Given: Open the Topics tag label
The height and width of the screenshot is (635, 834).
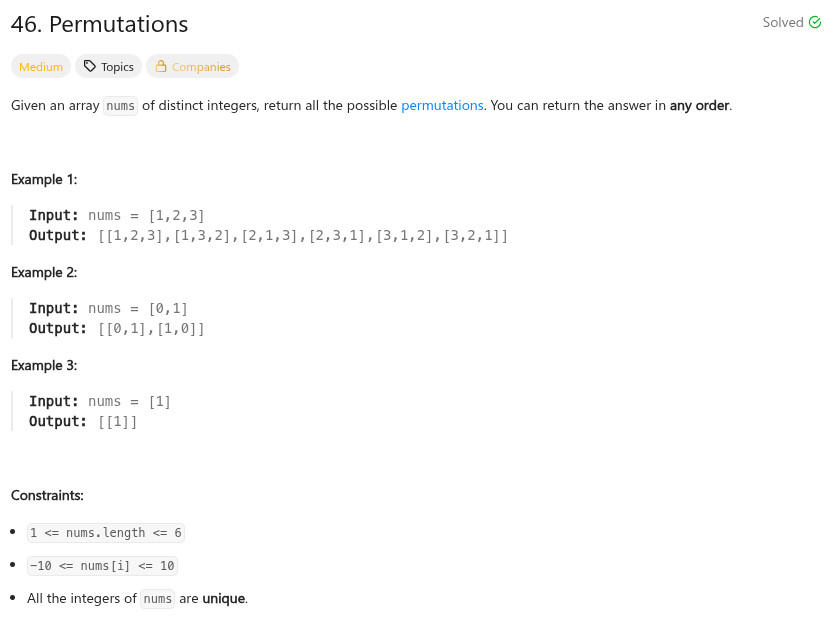Looking at the screenshot, I should (117, 67).
